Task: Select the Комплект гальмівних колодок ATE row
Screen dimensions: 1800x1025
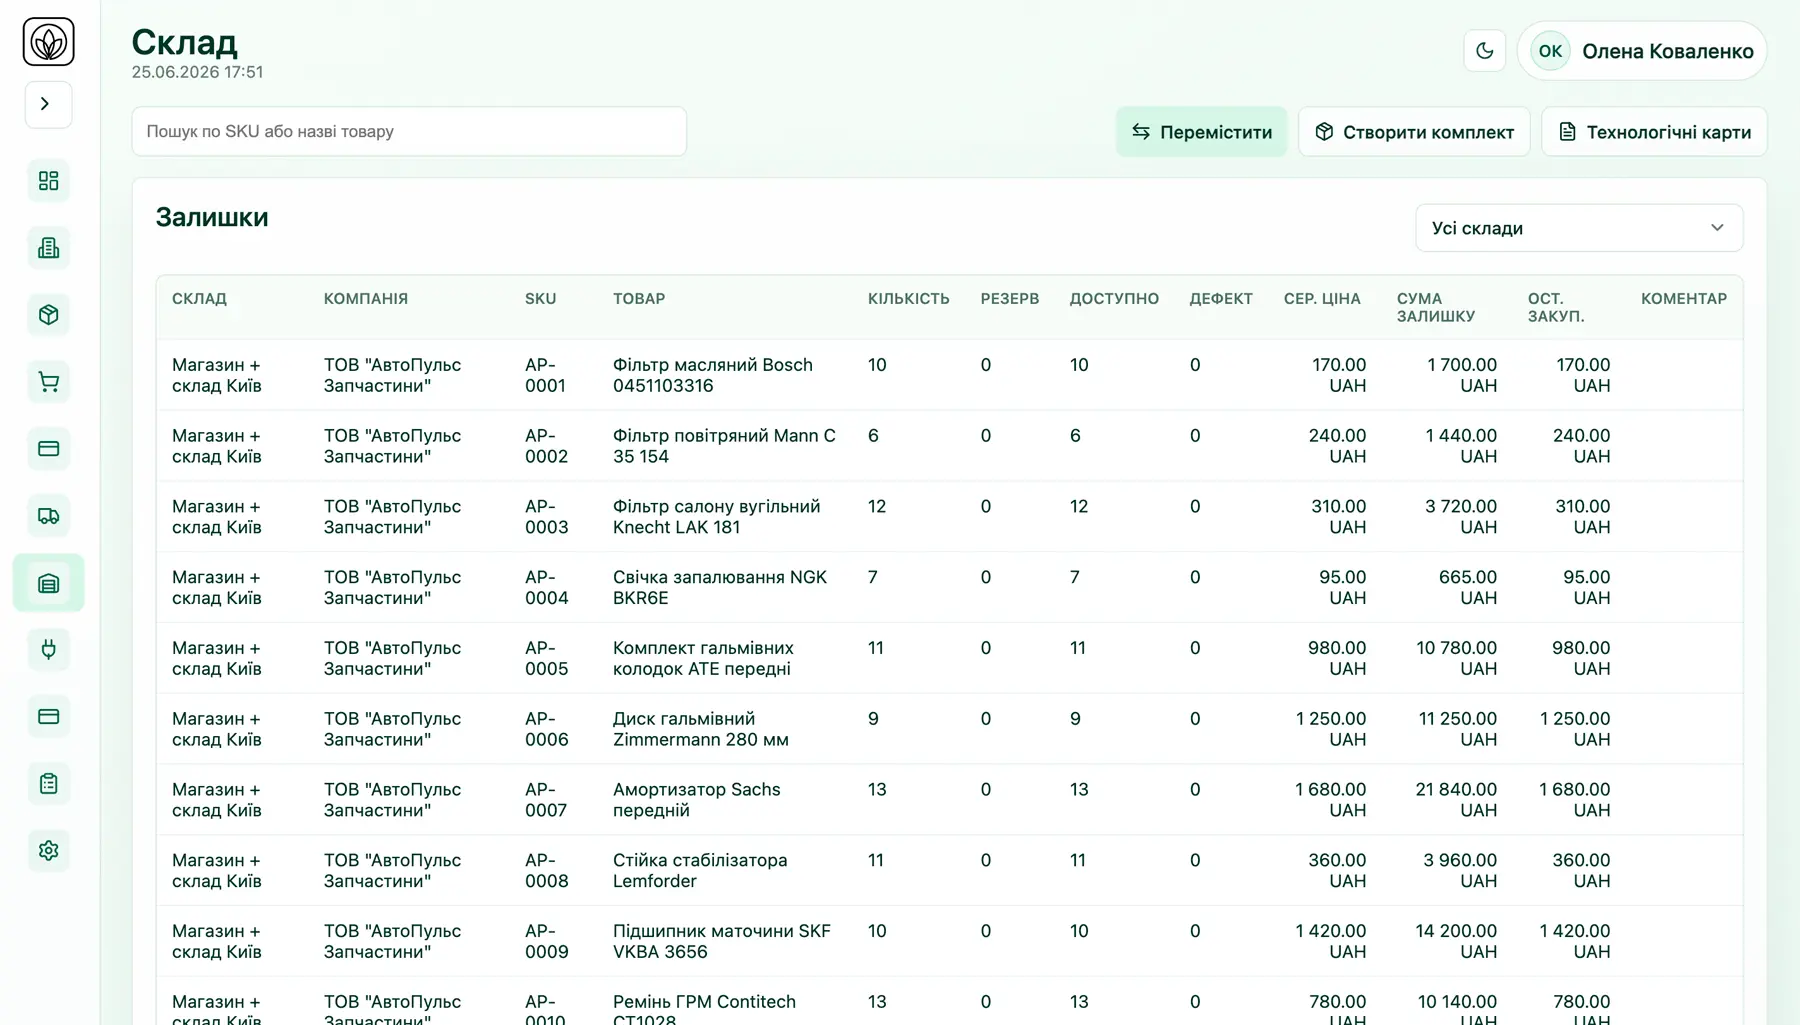Action: (x=949, y=658)
